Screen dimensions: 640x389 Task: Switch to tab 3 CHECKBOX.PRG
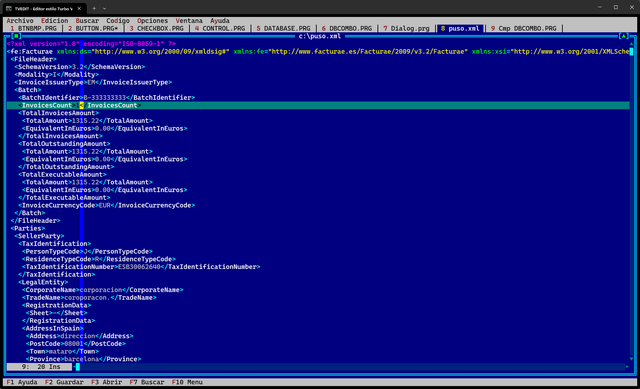point(156,28)
